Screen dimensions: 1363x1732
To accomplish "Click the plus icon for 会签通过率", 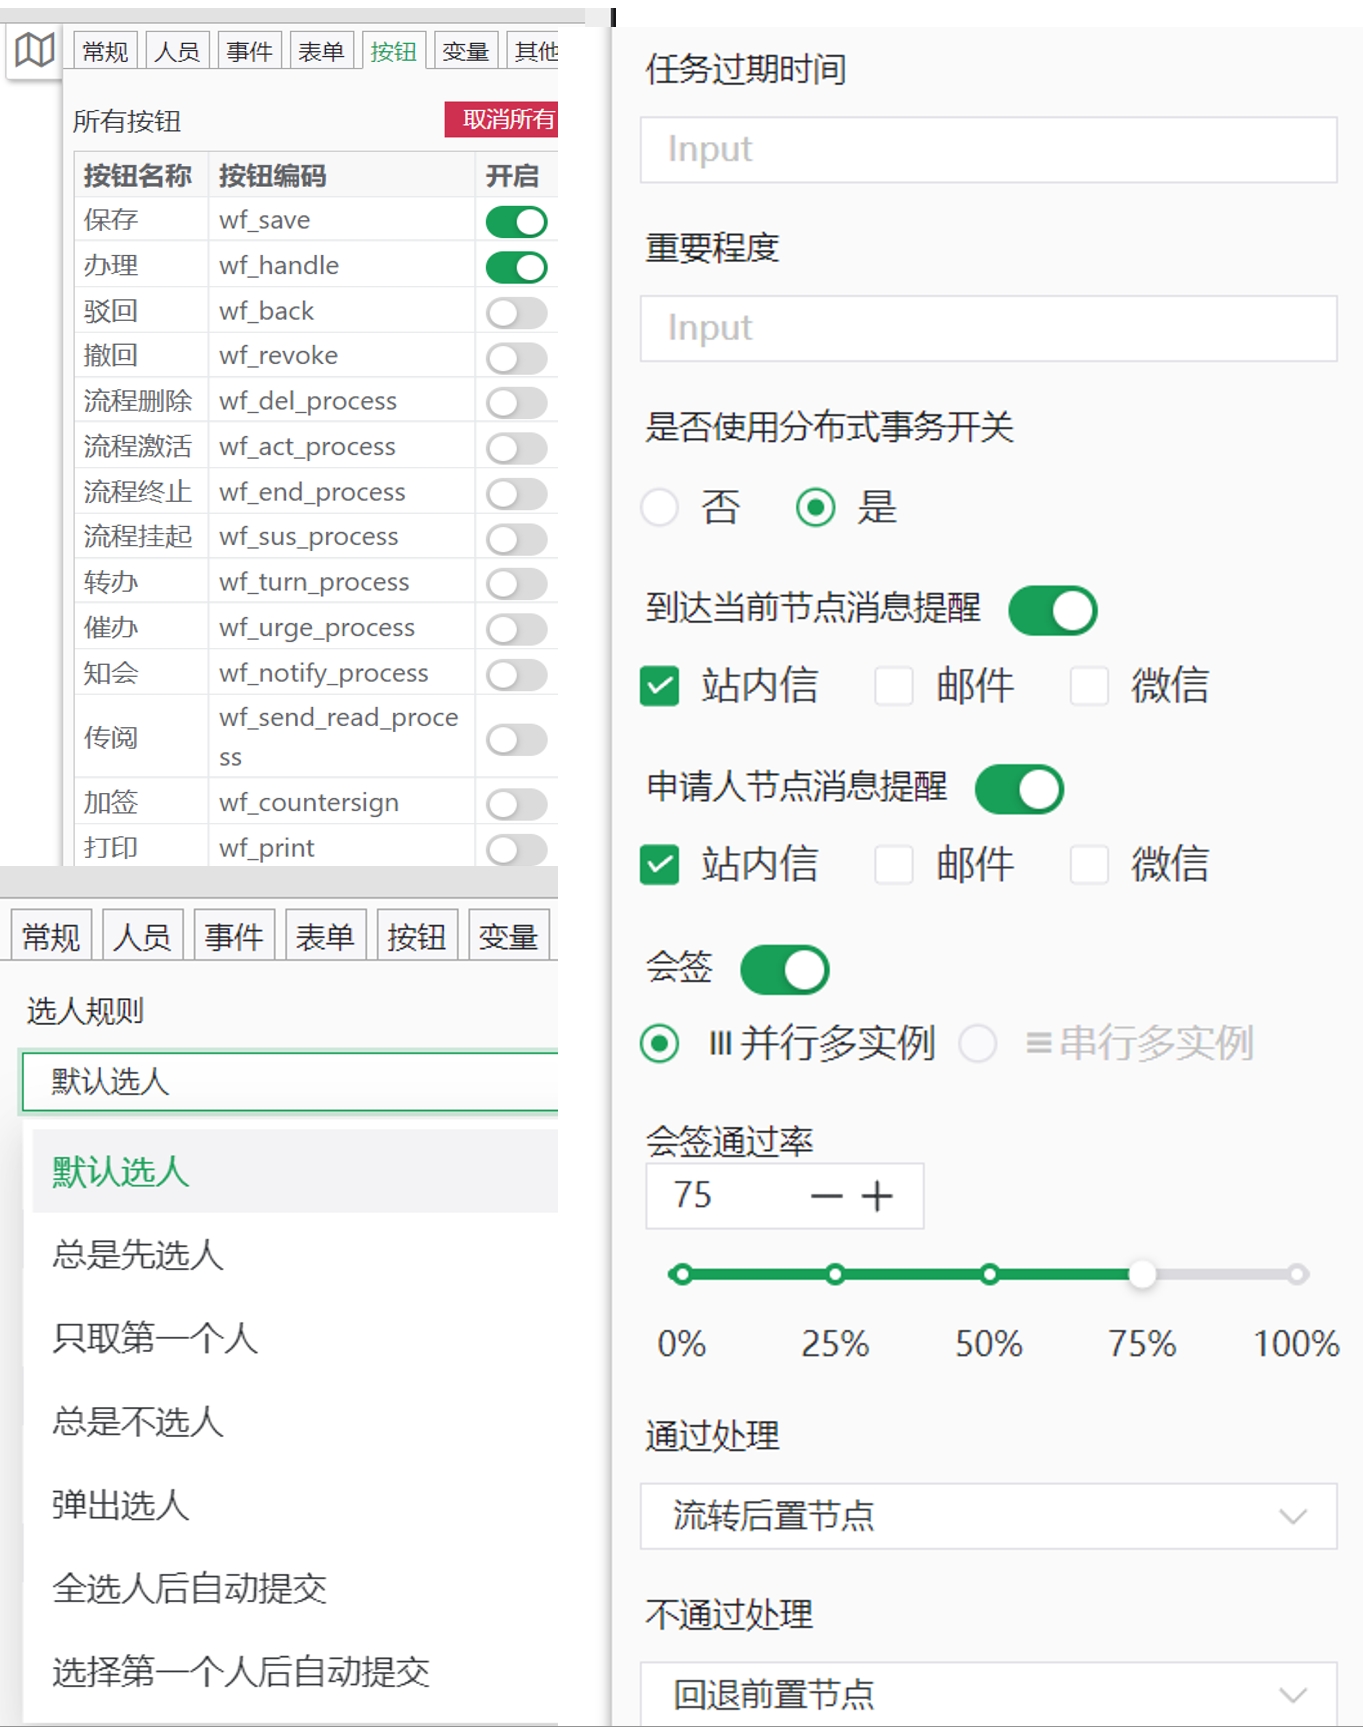I will (x=877, y=1196).
